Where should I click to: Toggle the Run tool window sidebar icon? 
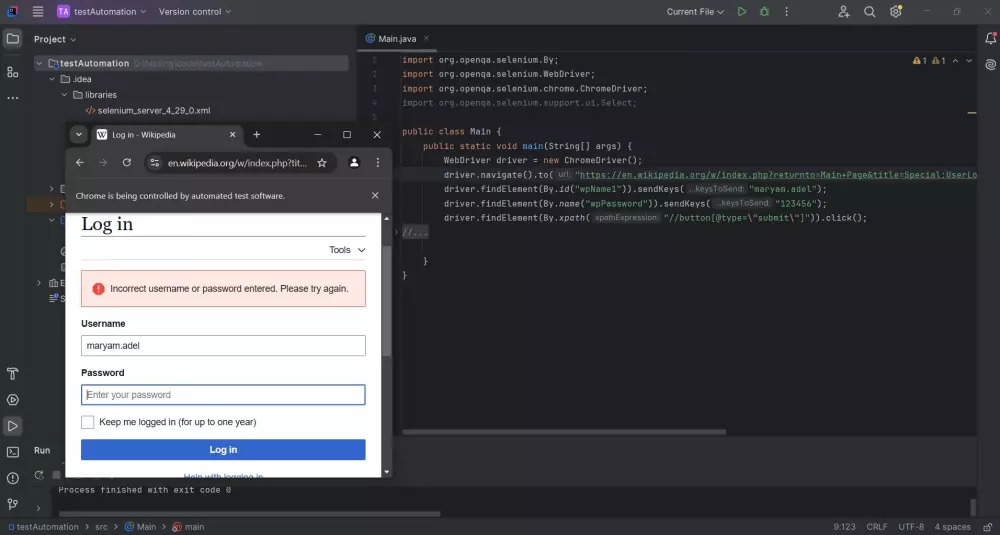tap(12, 426)
